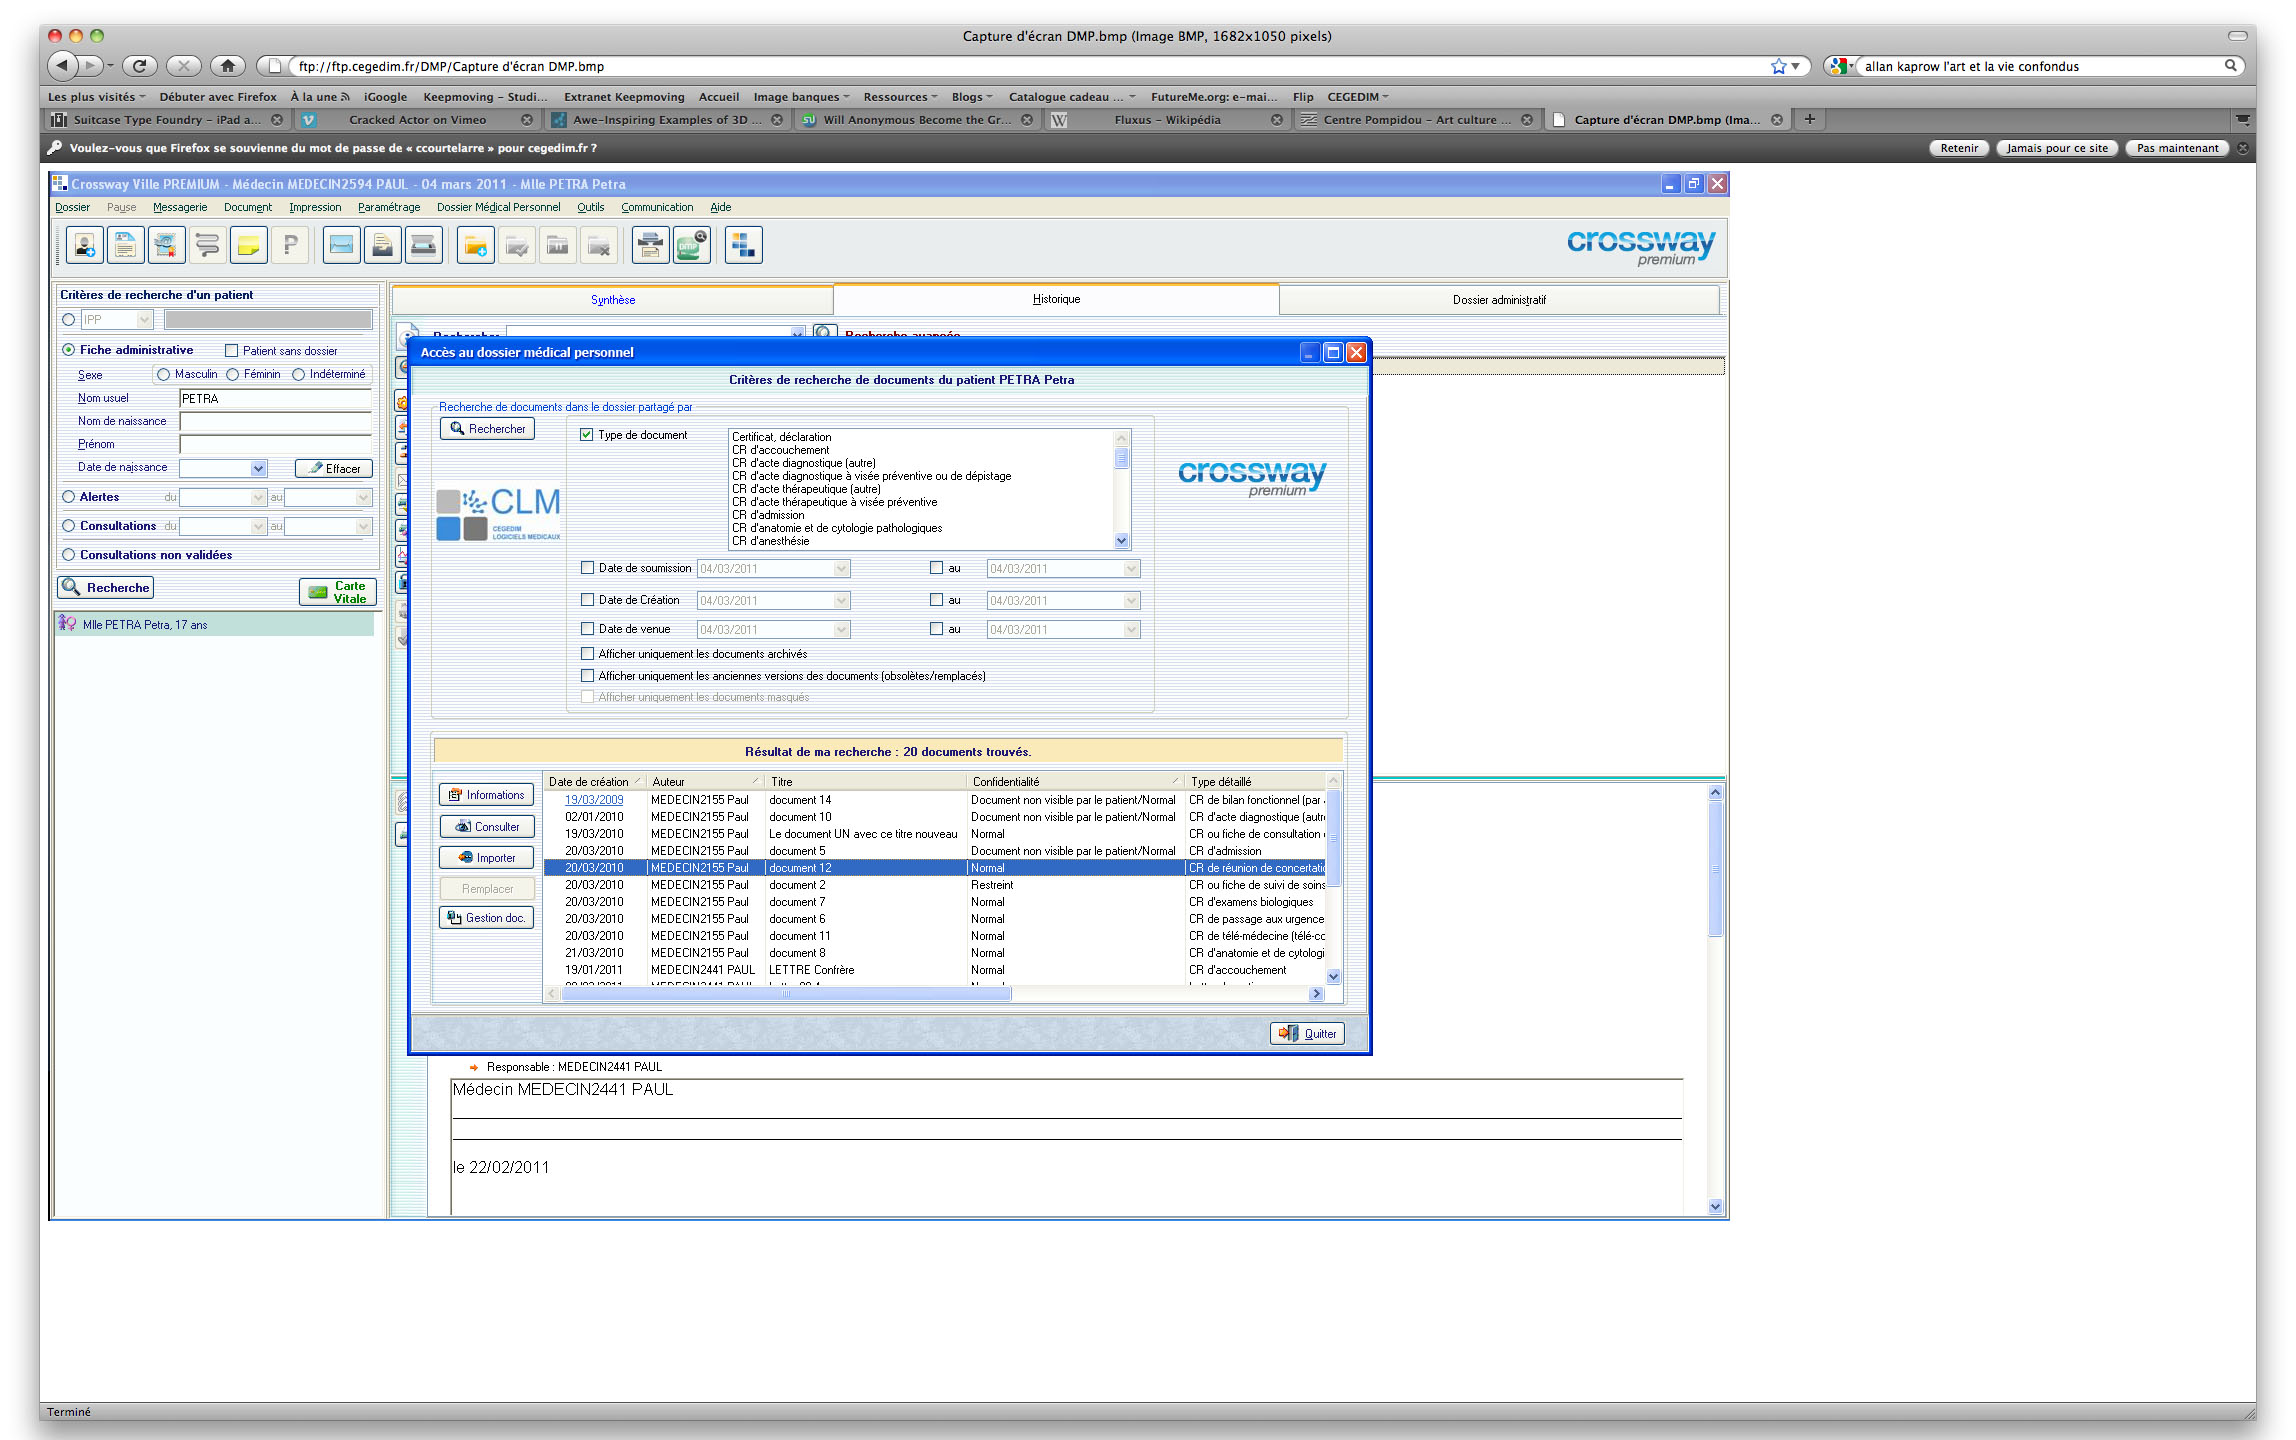Open the Date de naissance dropdown
This screenshot has width=2296, height=1440.
coord(258,468)
